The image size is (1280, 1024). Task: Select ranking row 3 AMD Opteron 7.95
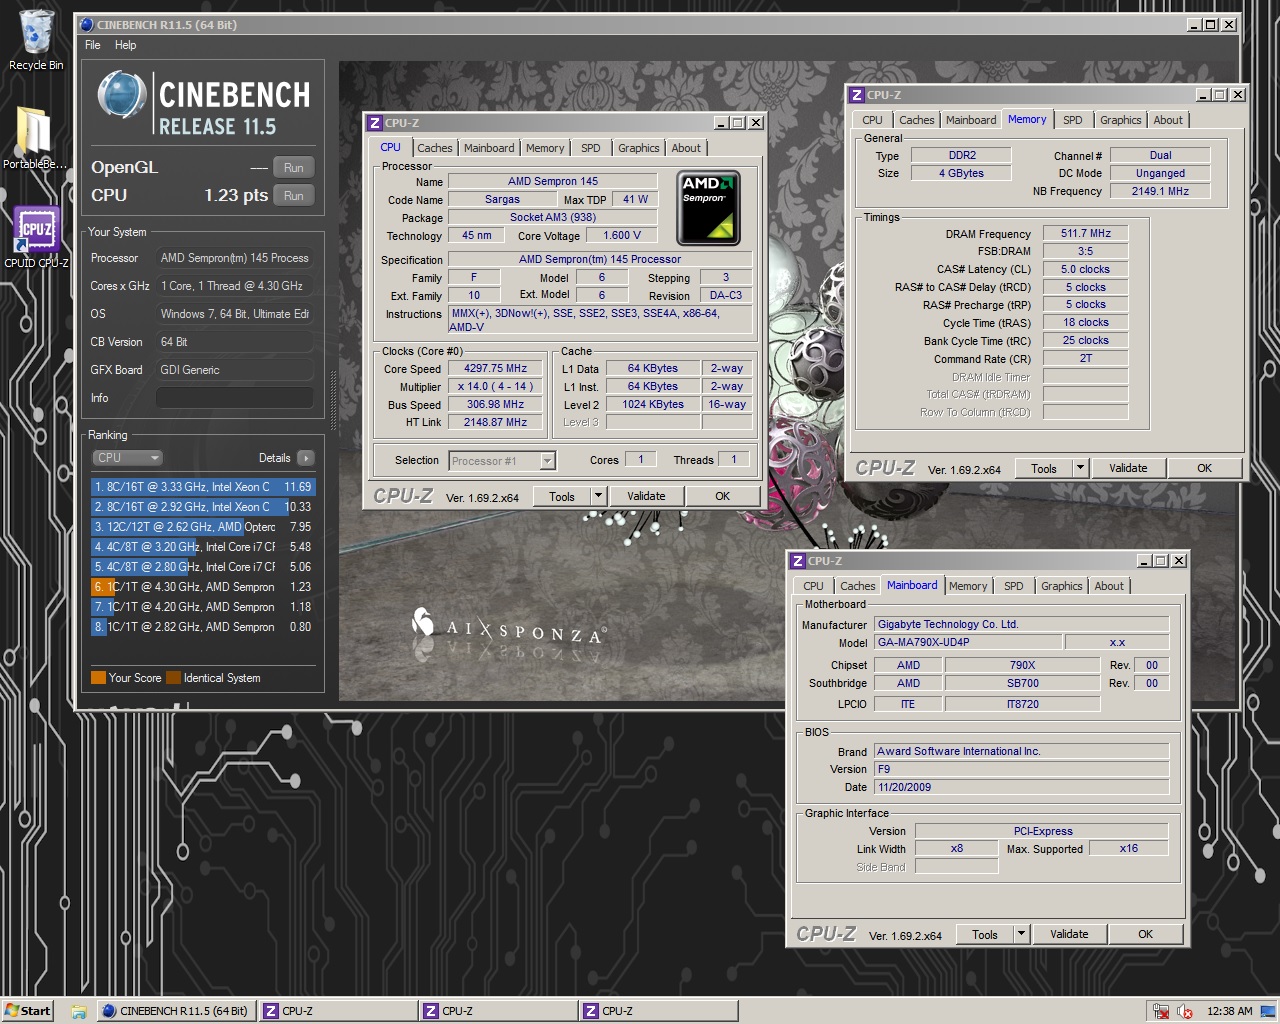click(x=203, y=527)
